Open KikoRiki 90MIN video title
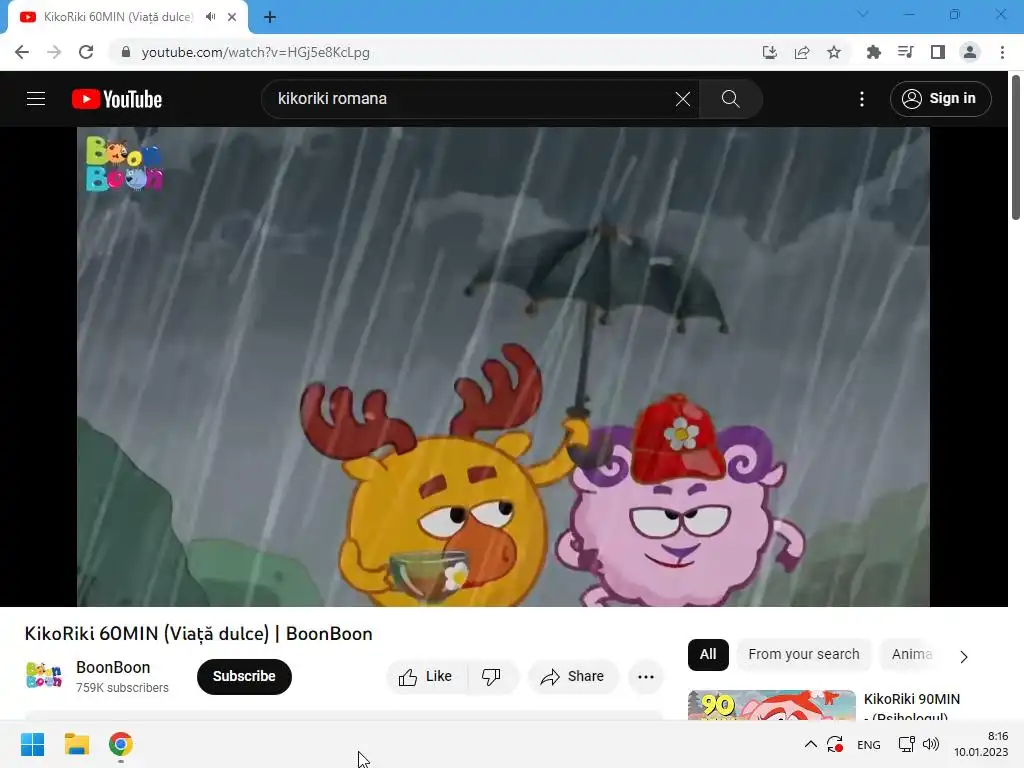This screenshot has height=768, width=1024. tap(912, 707)
